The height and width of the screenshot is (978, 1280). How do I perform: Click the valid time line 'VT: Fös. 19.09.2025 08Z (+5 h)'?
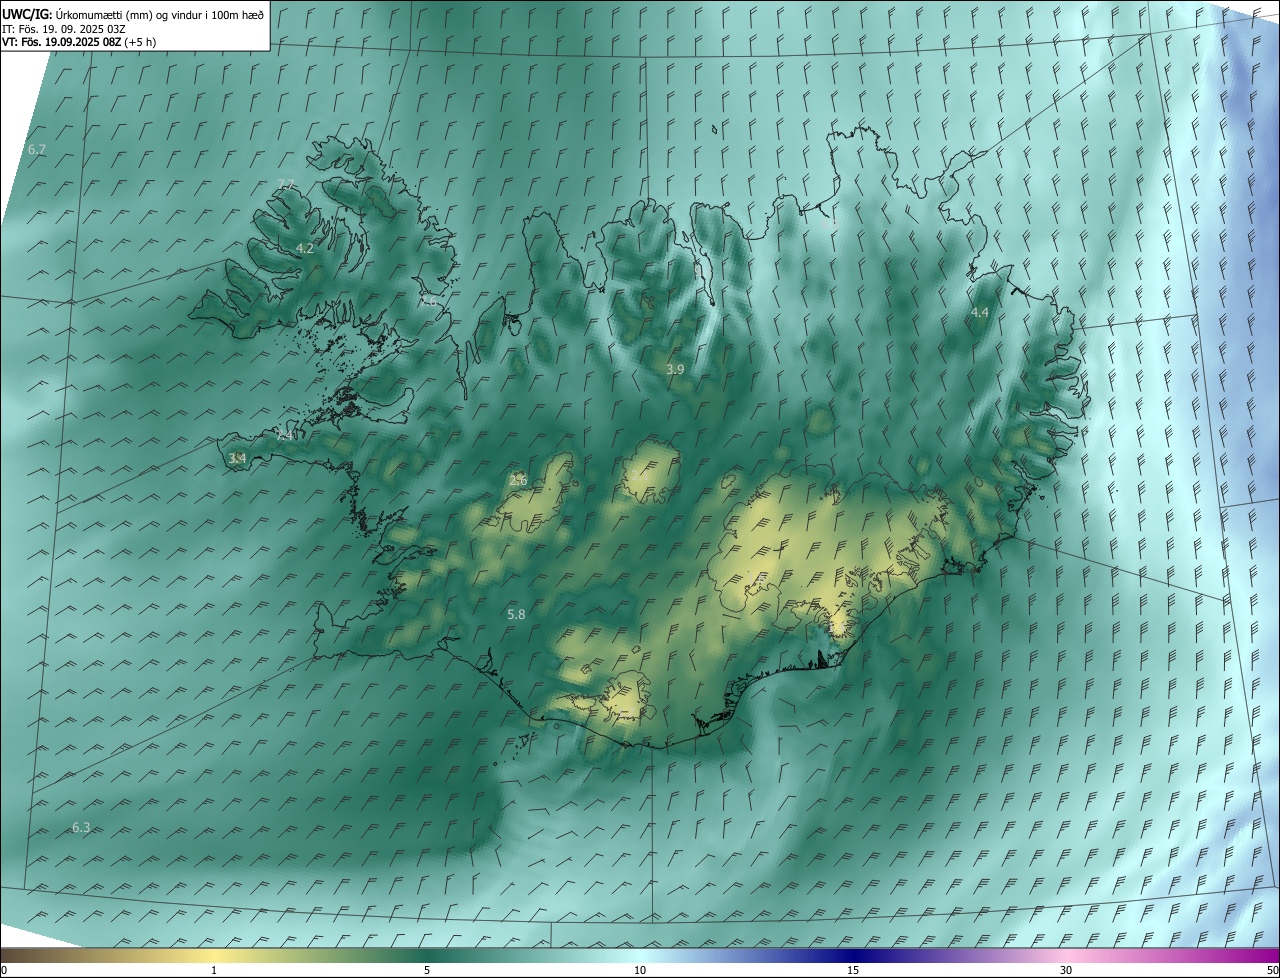tap(79, 42)
